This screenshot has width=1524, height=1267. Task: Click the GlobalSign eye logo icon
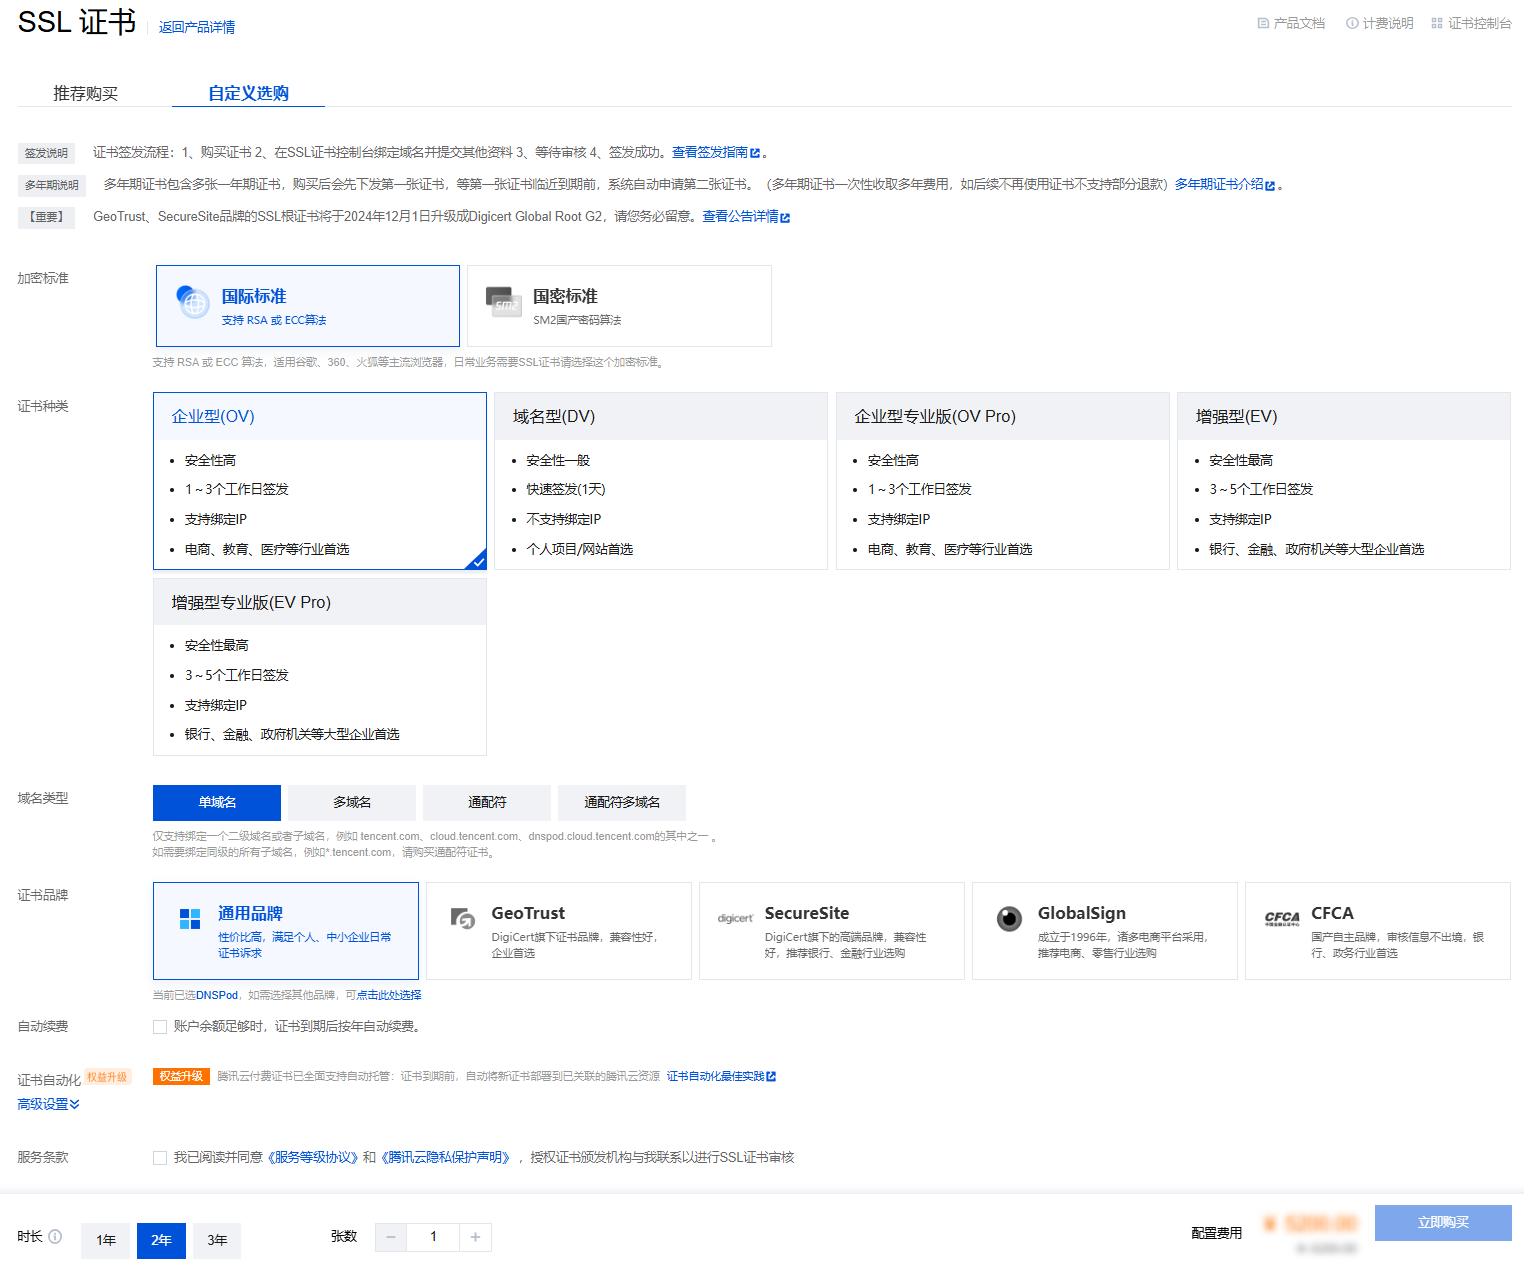pos(1010,918)
